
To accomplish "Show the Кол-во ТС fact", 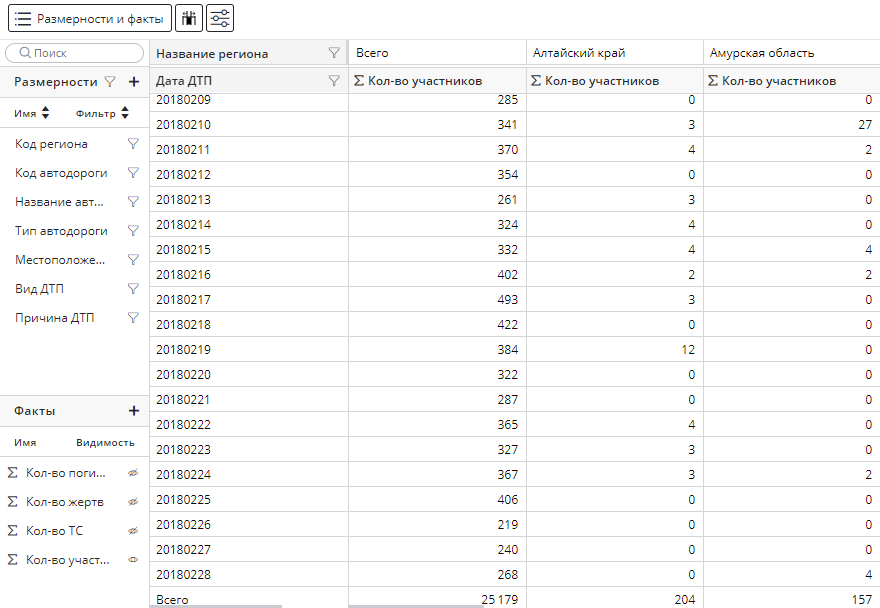I will (133, 531).
